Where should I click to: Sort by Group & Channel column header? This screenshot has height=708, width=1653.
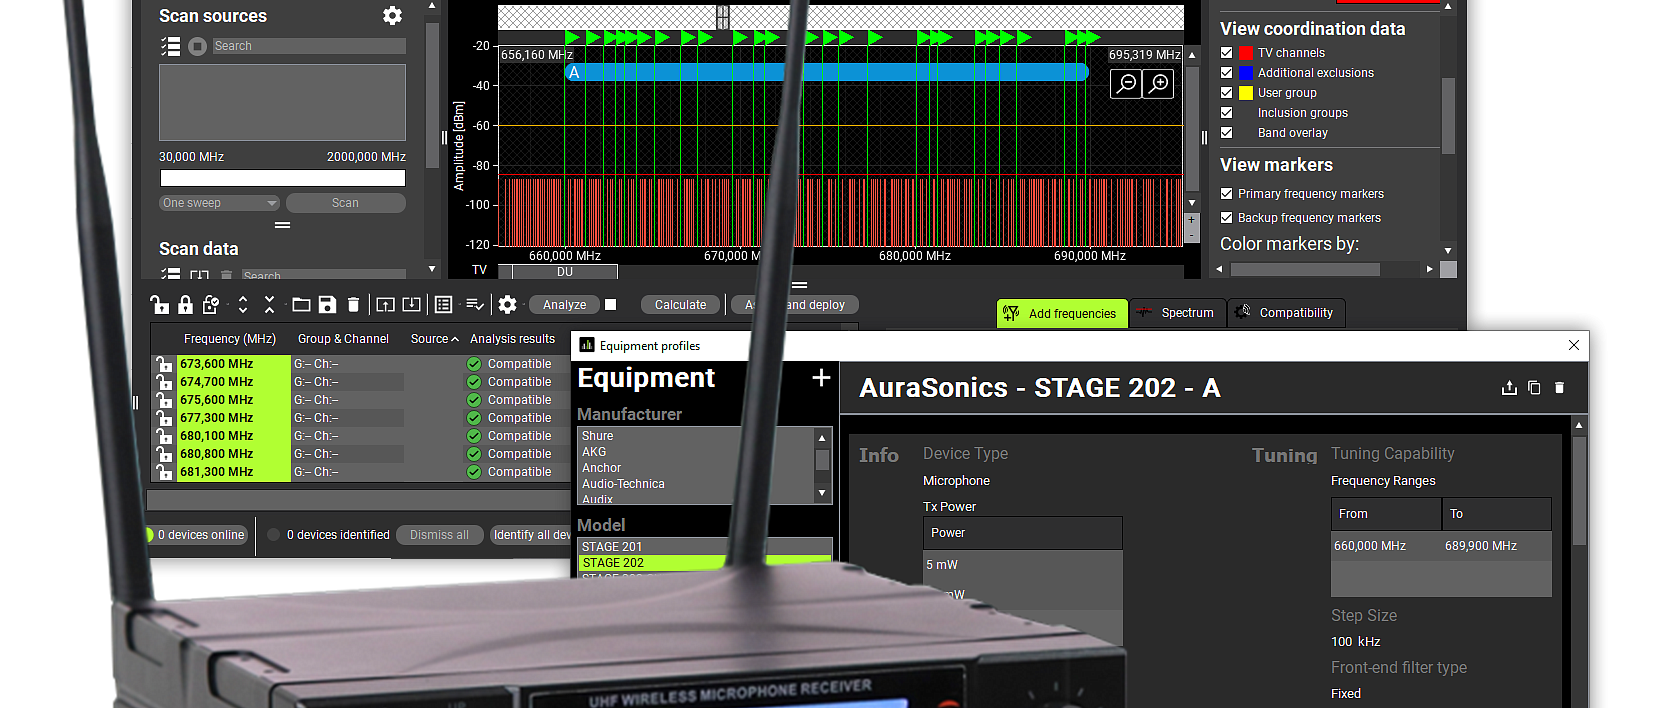[343, 339]
